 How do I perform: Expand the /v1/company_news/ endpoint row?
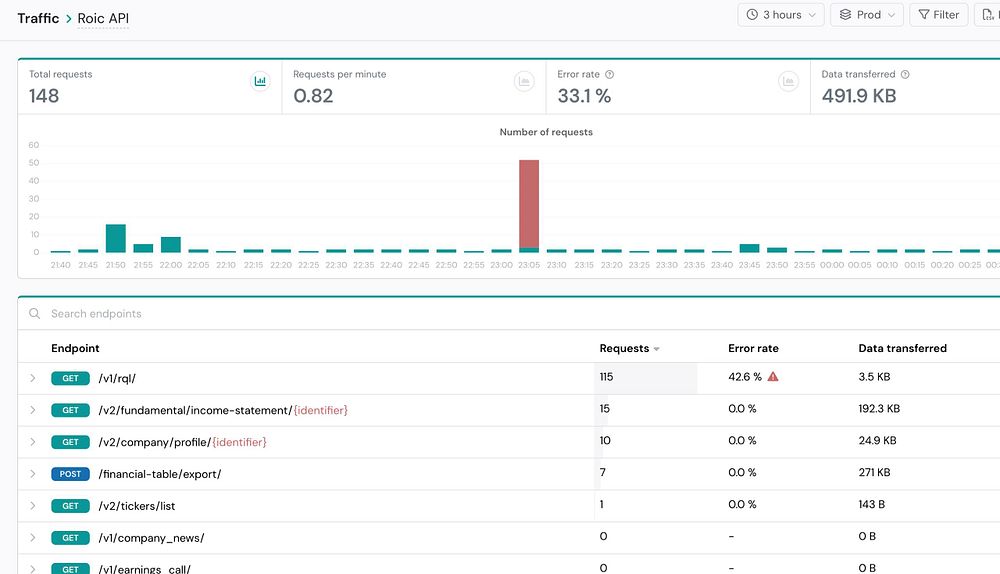(33, 538)
